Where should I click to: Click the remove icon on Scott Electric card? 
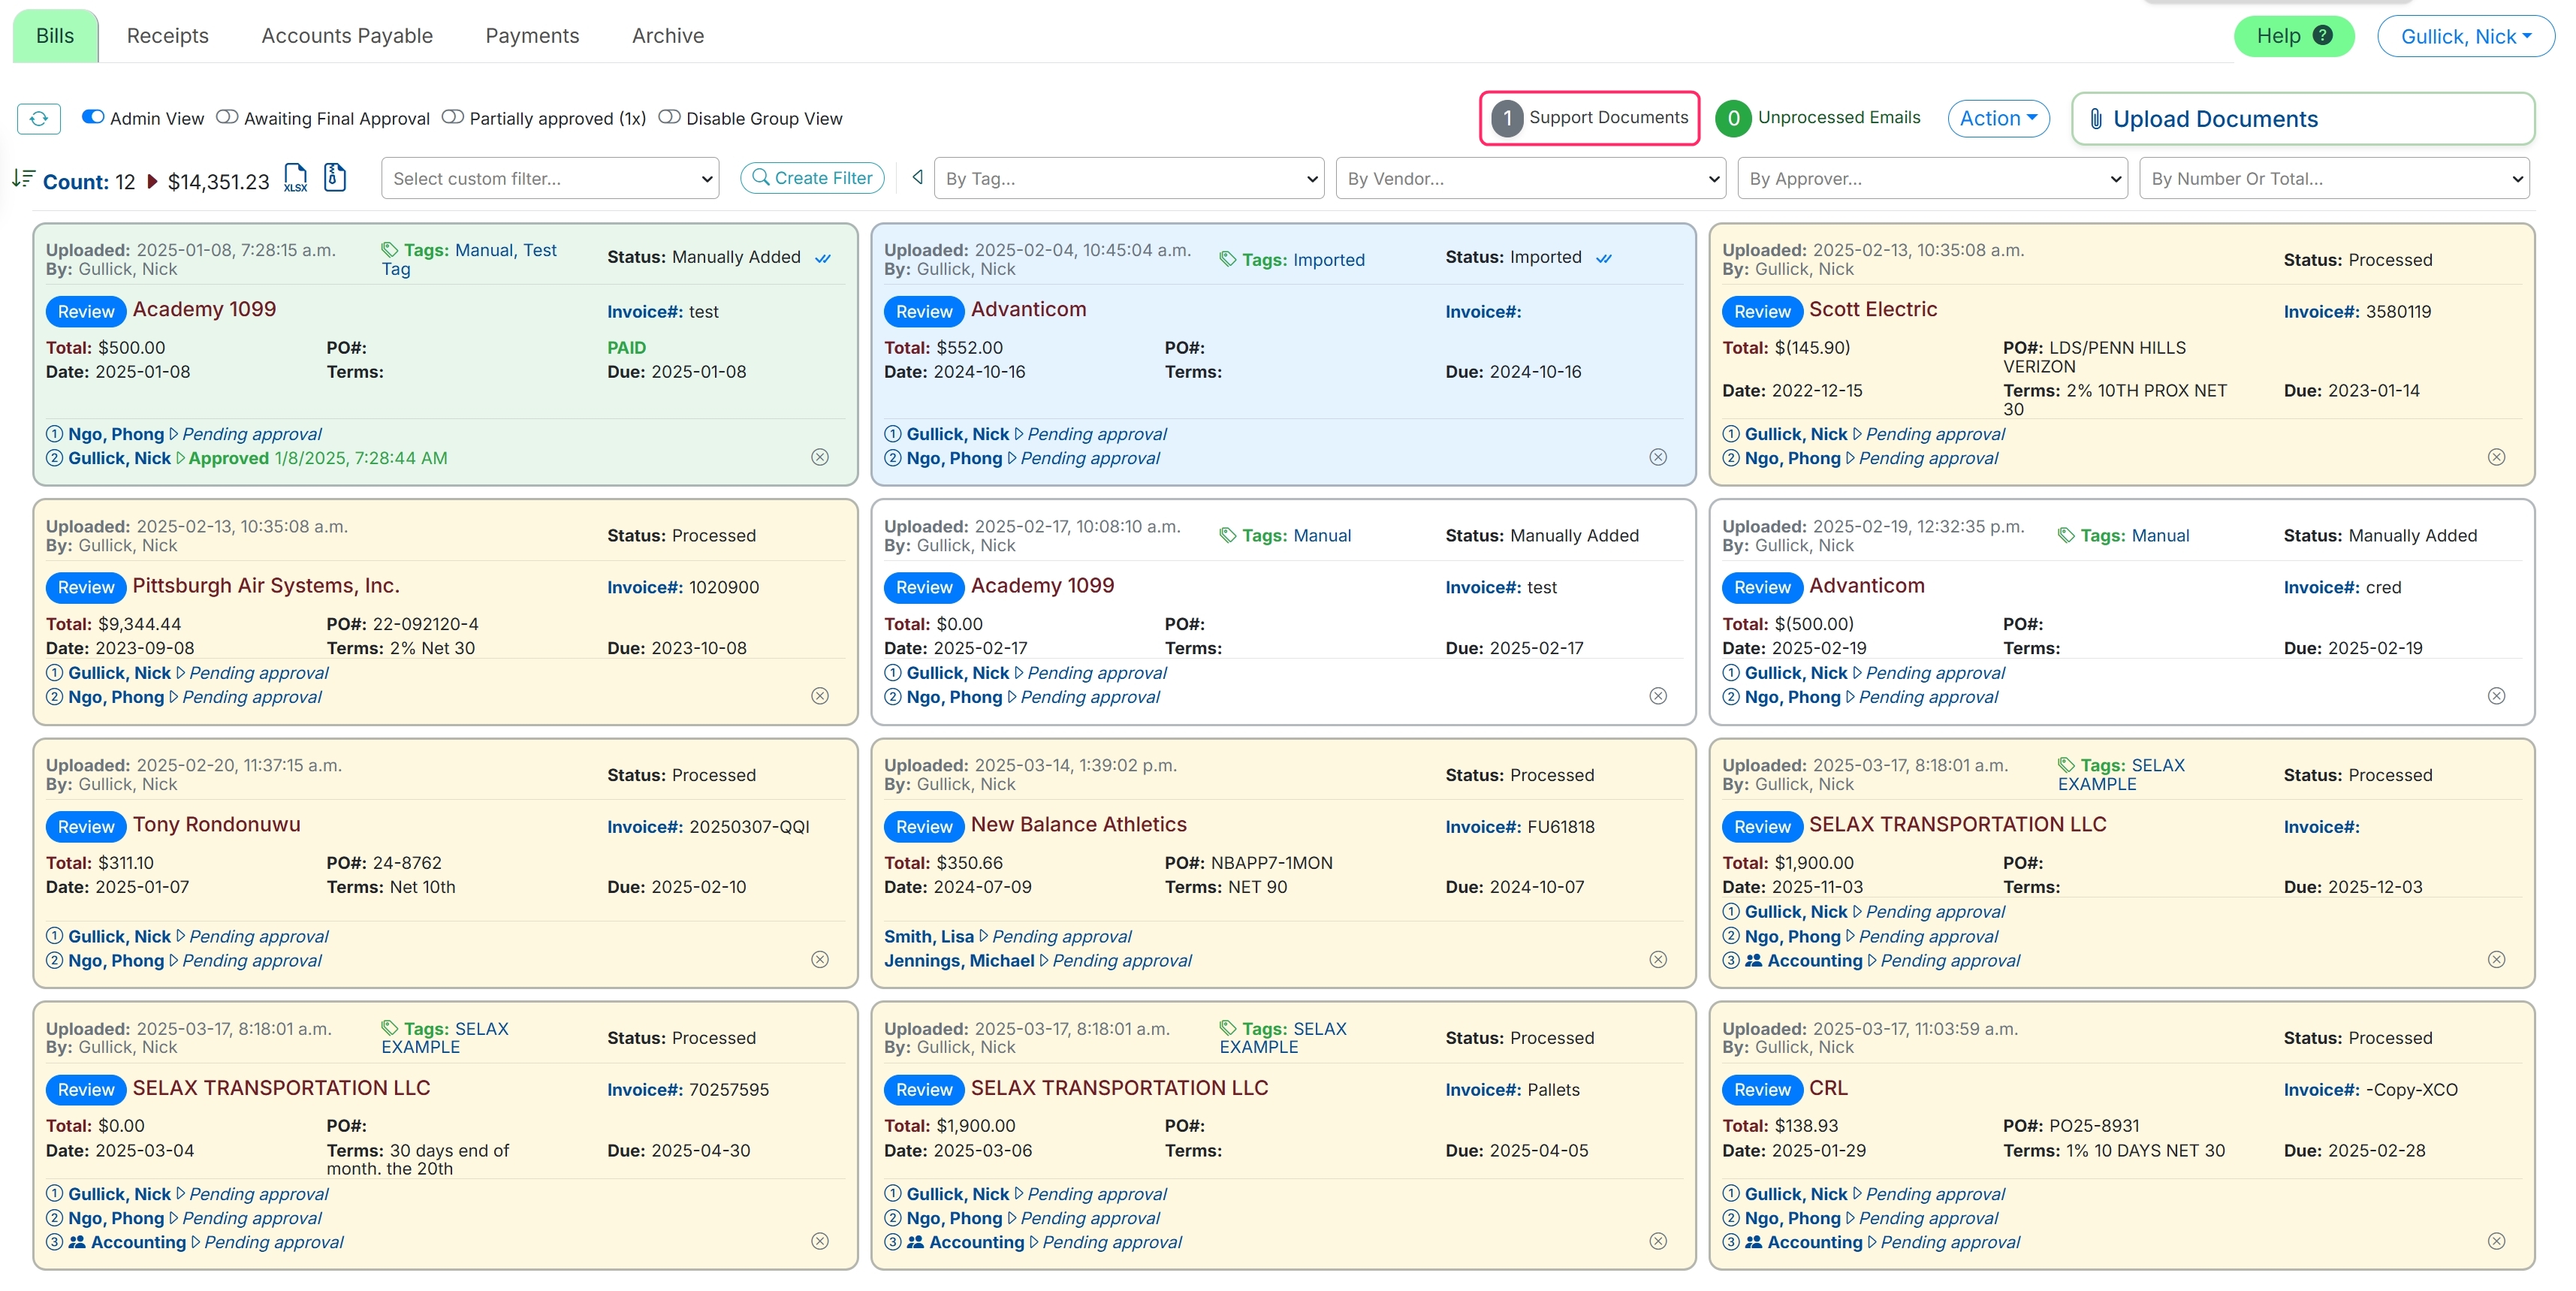point(2496,457)
